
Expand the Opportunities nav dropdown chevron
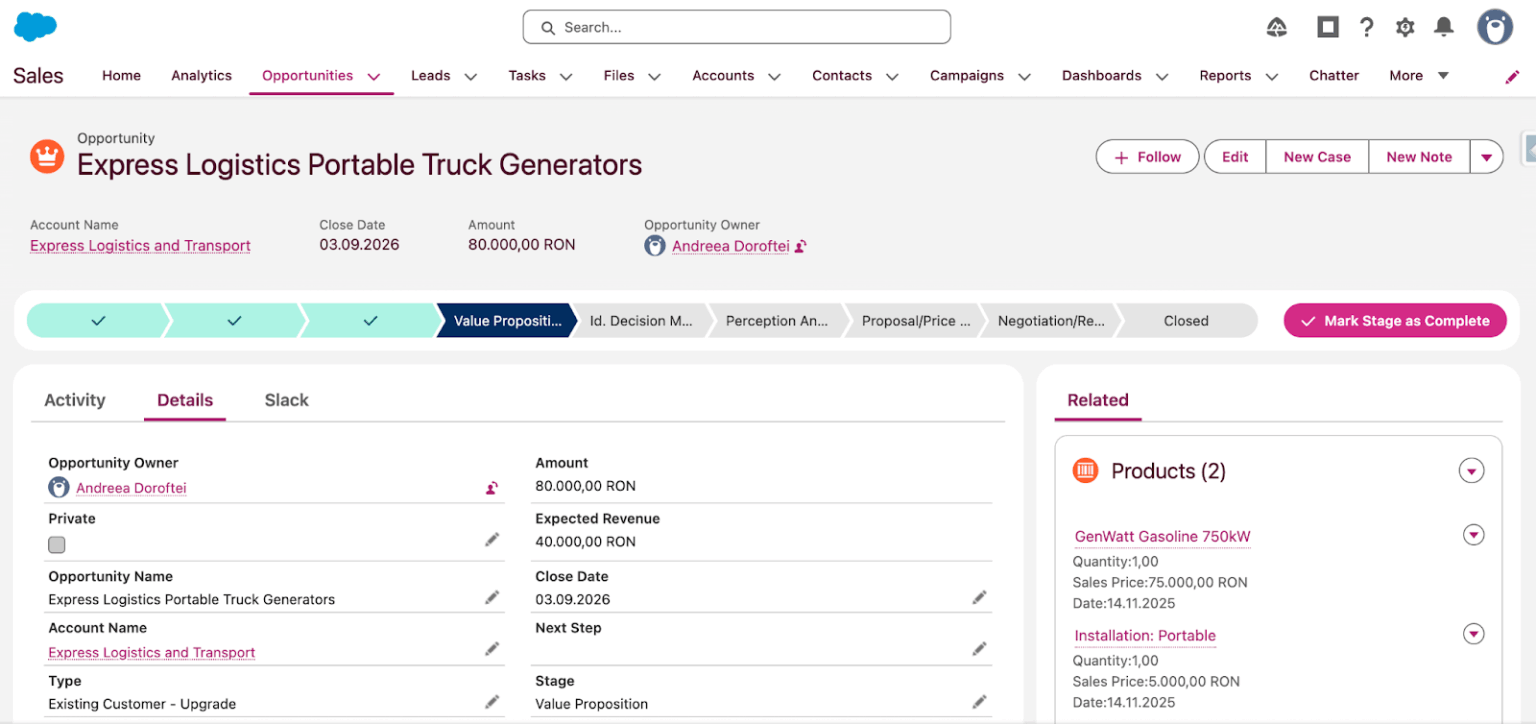[374, 76]
